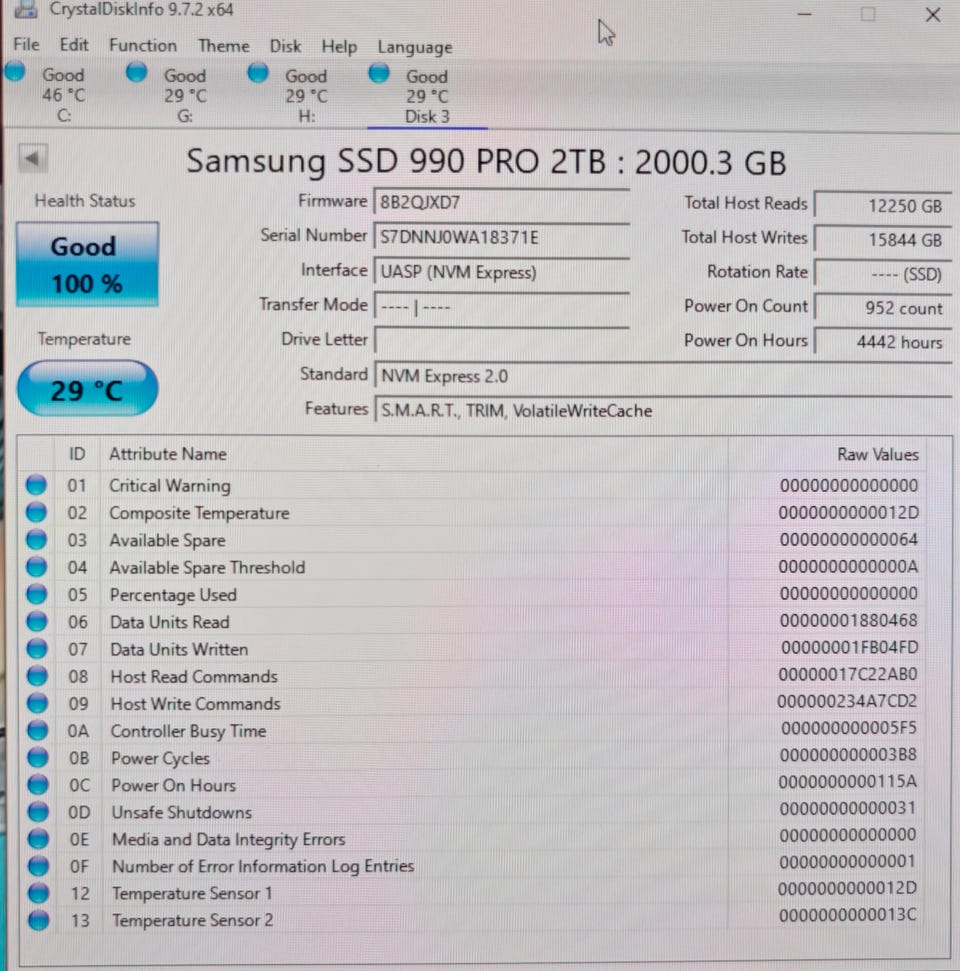Click the Transfer Mode field
The image size is (960, 971).
pyautogui.click(x=502, y=306)
